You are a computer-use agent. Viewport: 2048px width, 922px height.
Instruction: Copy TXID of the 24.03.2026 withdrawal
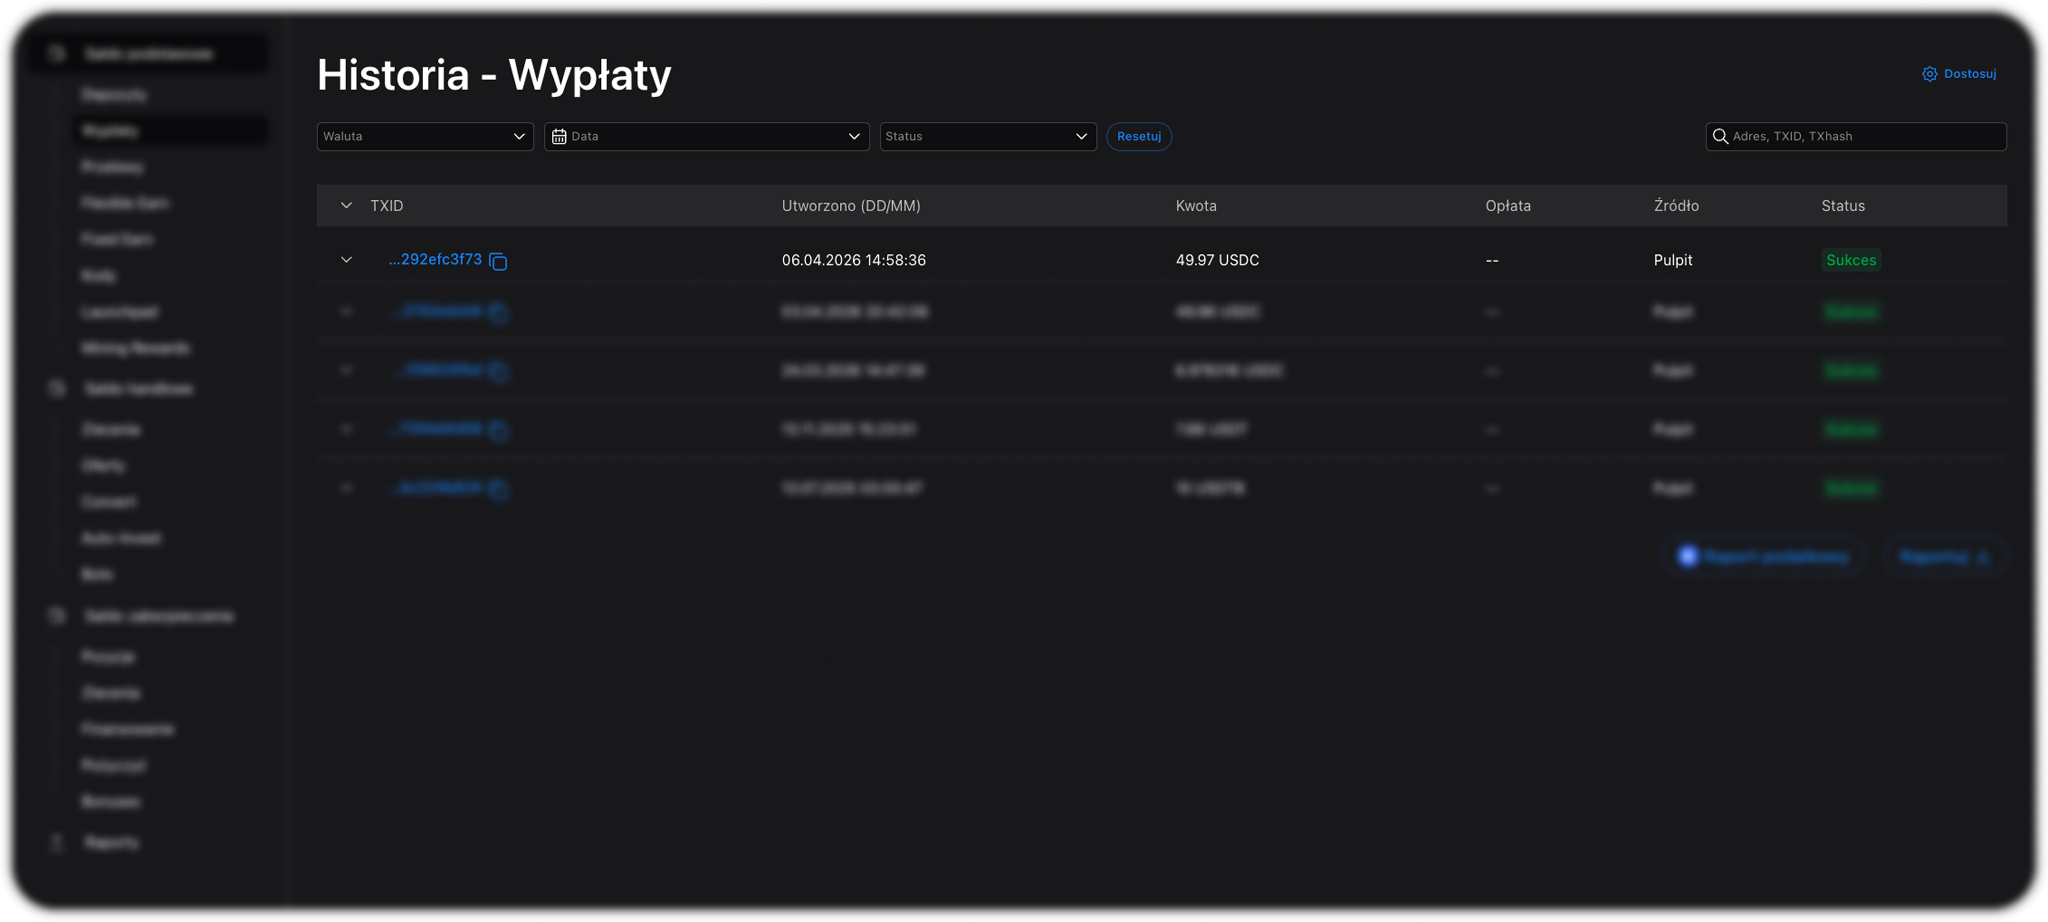click(x=498, y=372)
